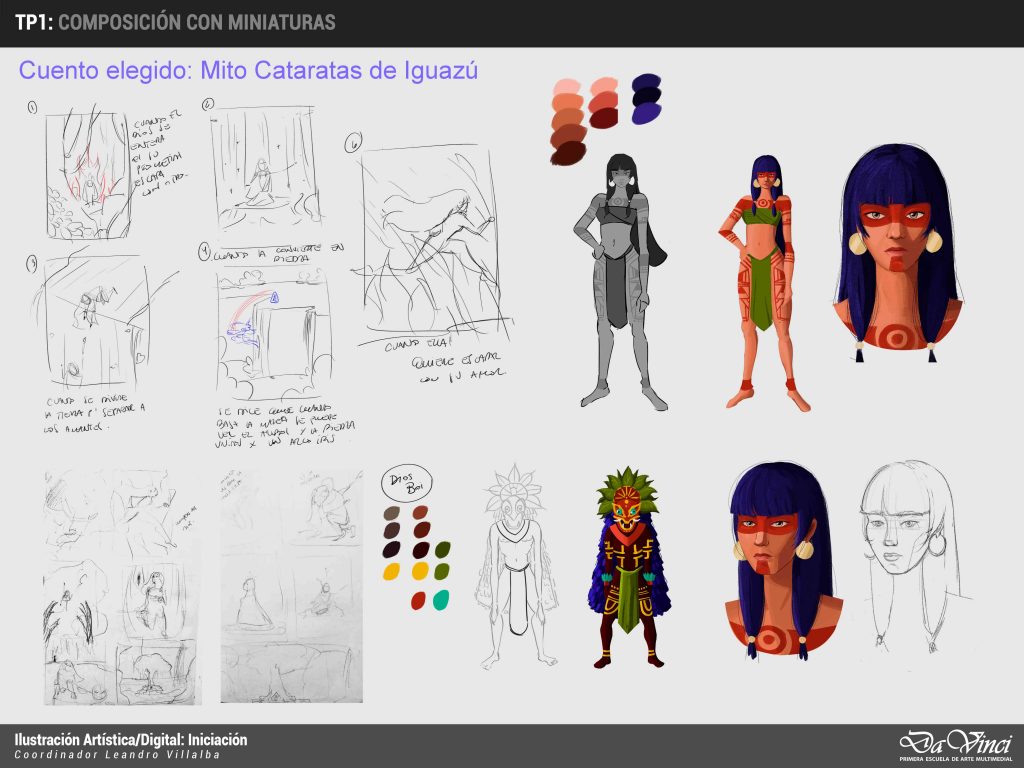The image size is (1024, 768).
Task: Pick the bright purple-blue hair swatch
Action: (x=645, y=115)
